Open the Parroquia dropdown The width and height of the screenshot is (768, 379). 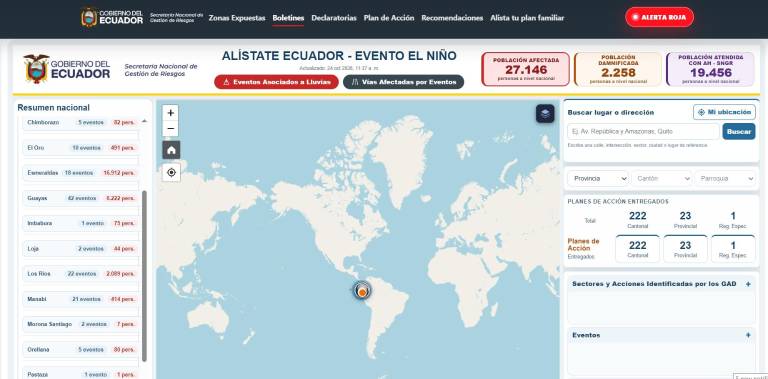tap(725, 179)
